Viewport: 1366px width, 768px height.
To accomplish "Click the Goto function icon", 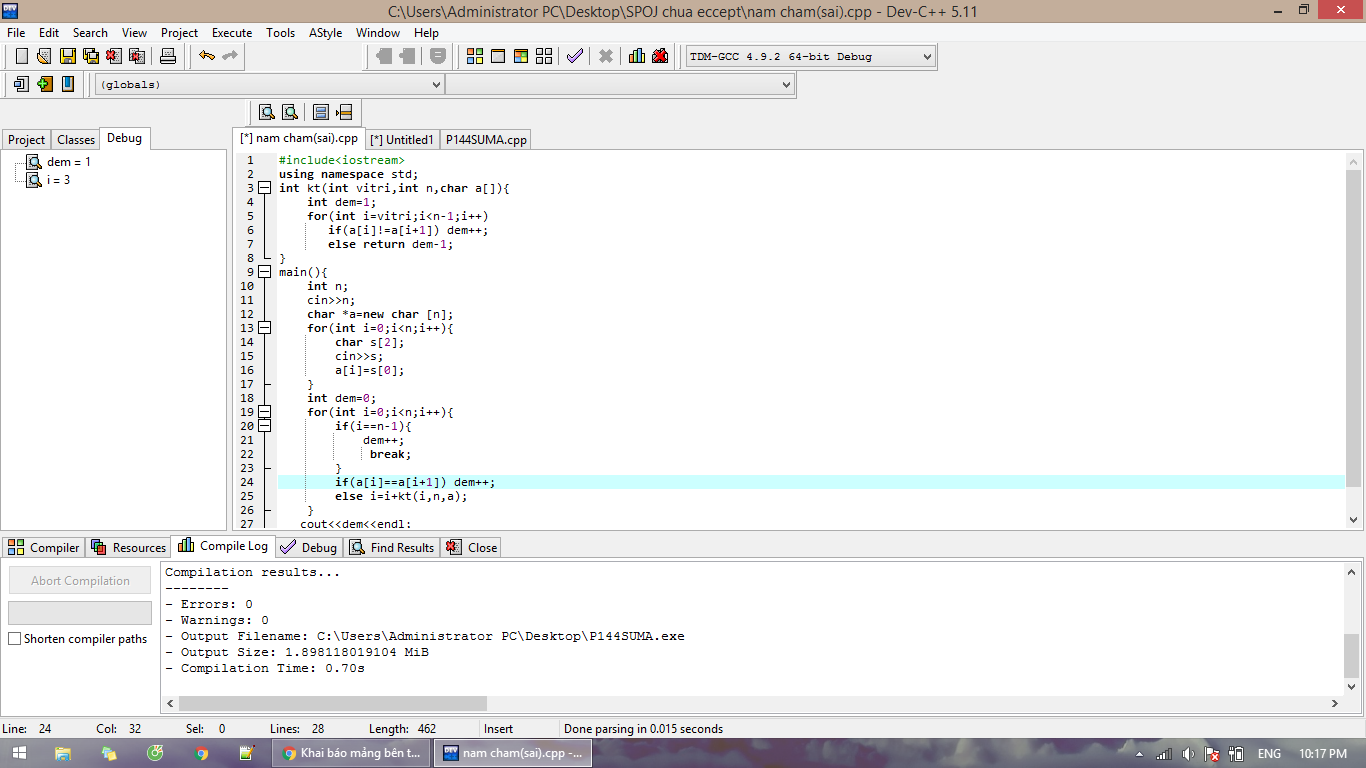I will [321, 112].
